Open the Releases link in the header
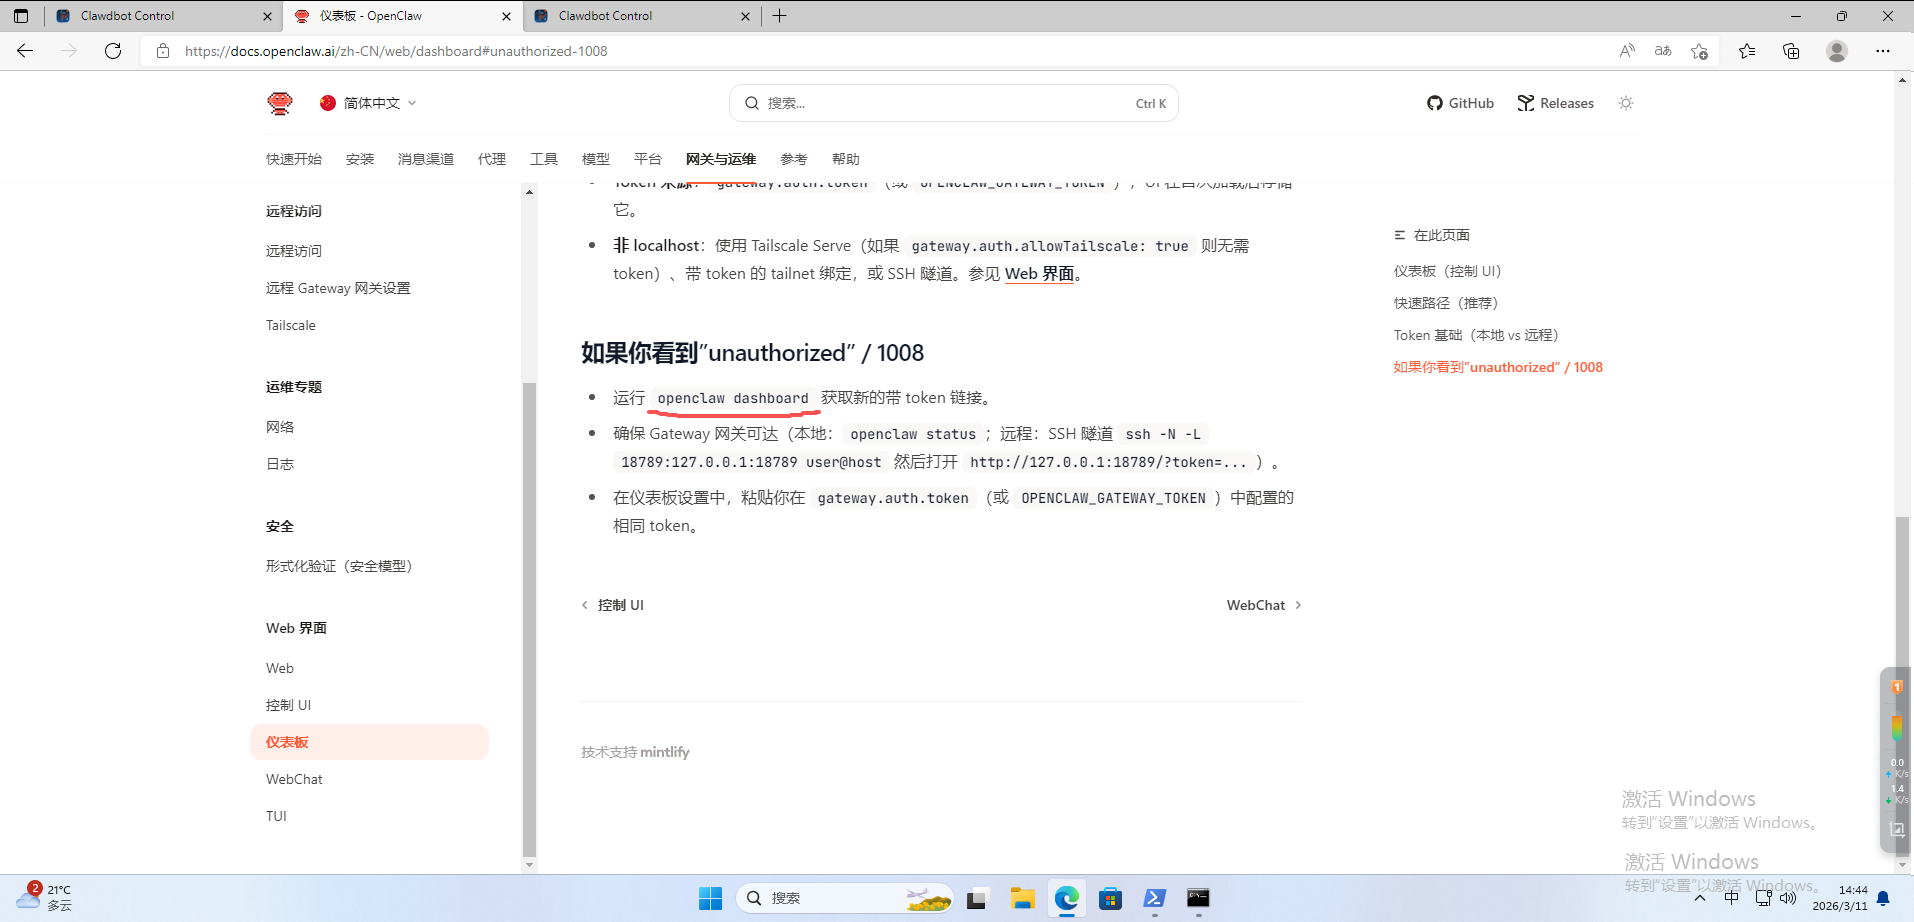The width and height of the screenshot is (1914, 922). (1555, 102)
